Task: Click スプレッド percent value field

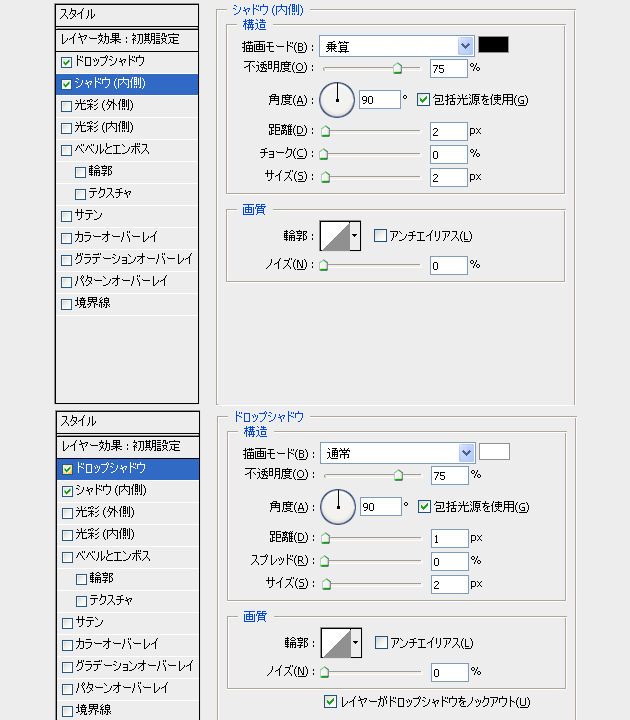Action: [x=450, y=561]
